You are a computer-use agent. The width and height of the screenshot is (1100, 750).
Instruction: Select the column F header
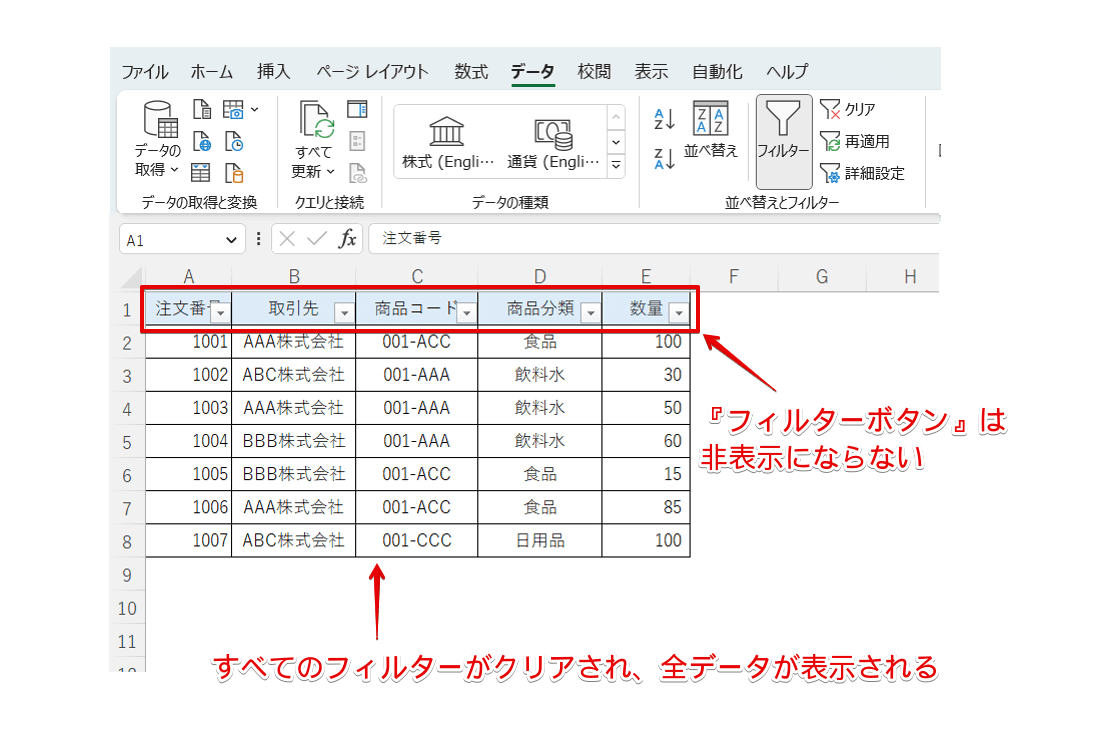click(x=734, y=277)
